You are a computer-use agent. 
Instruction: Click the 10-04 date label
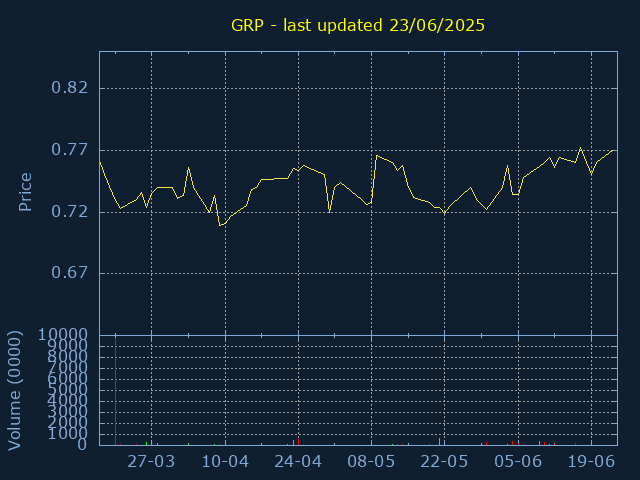click(x=225, y=462)
